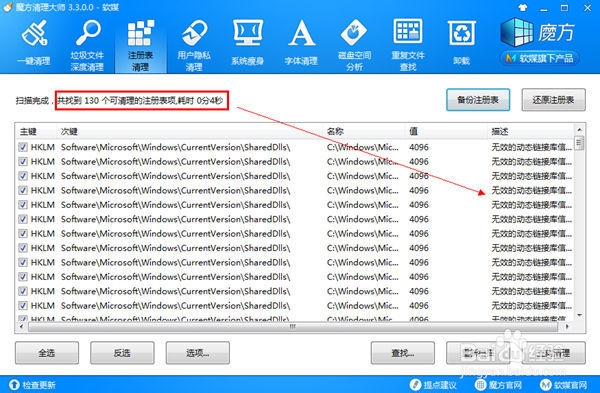Open 系统瘦身 system slimming tool
This screenshot has height=393, width=600.
pyautogui.click(x=248, y=43)
